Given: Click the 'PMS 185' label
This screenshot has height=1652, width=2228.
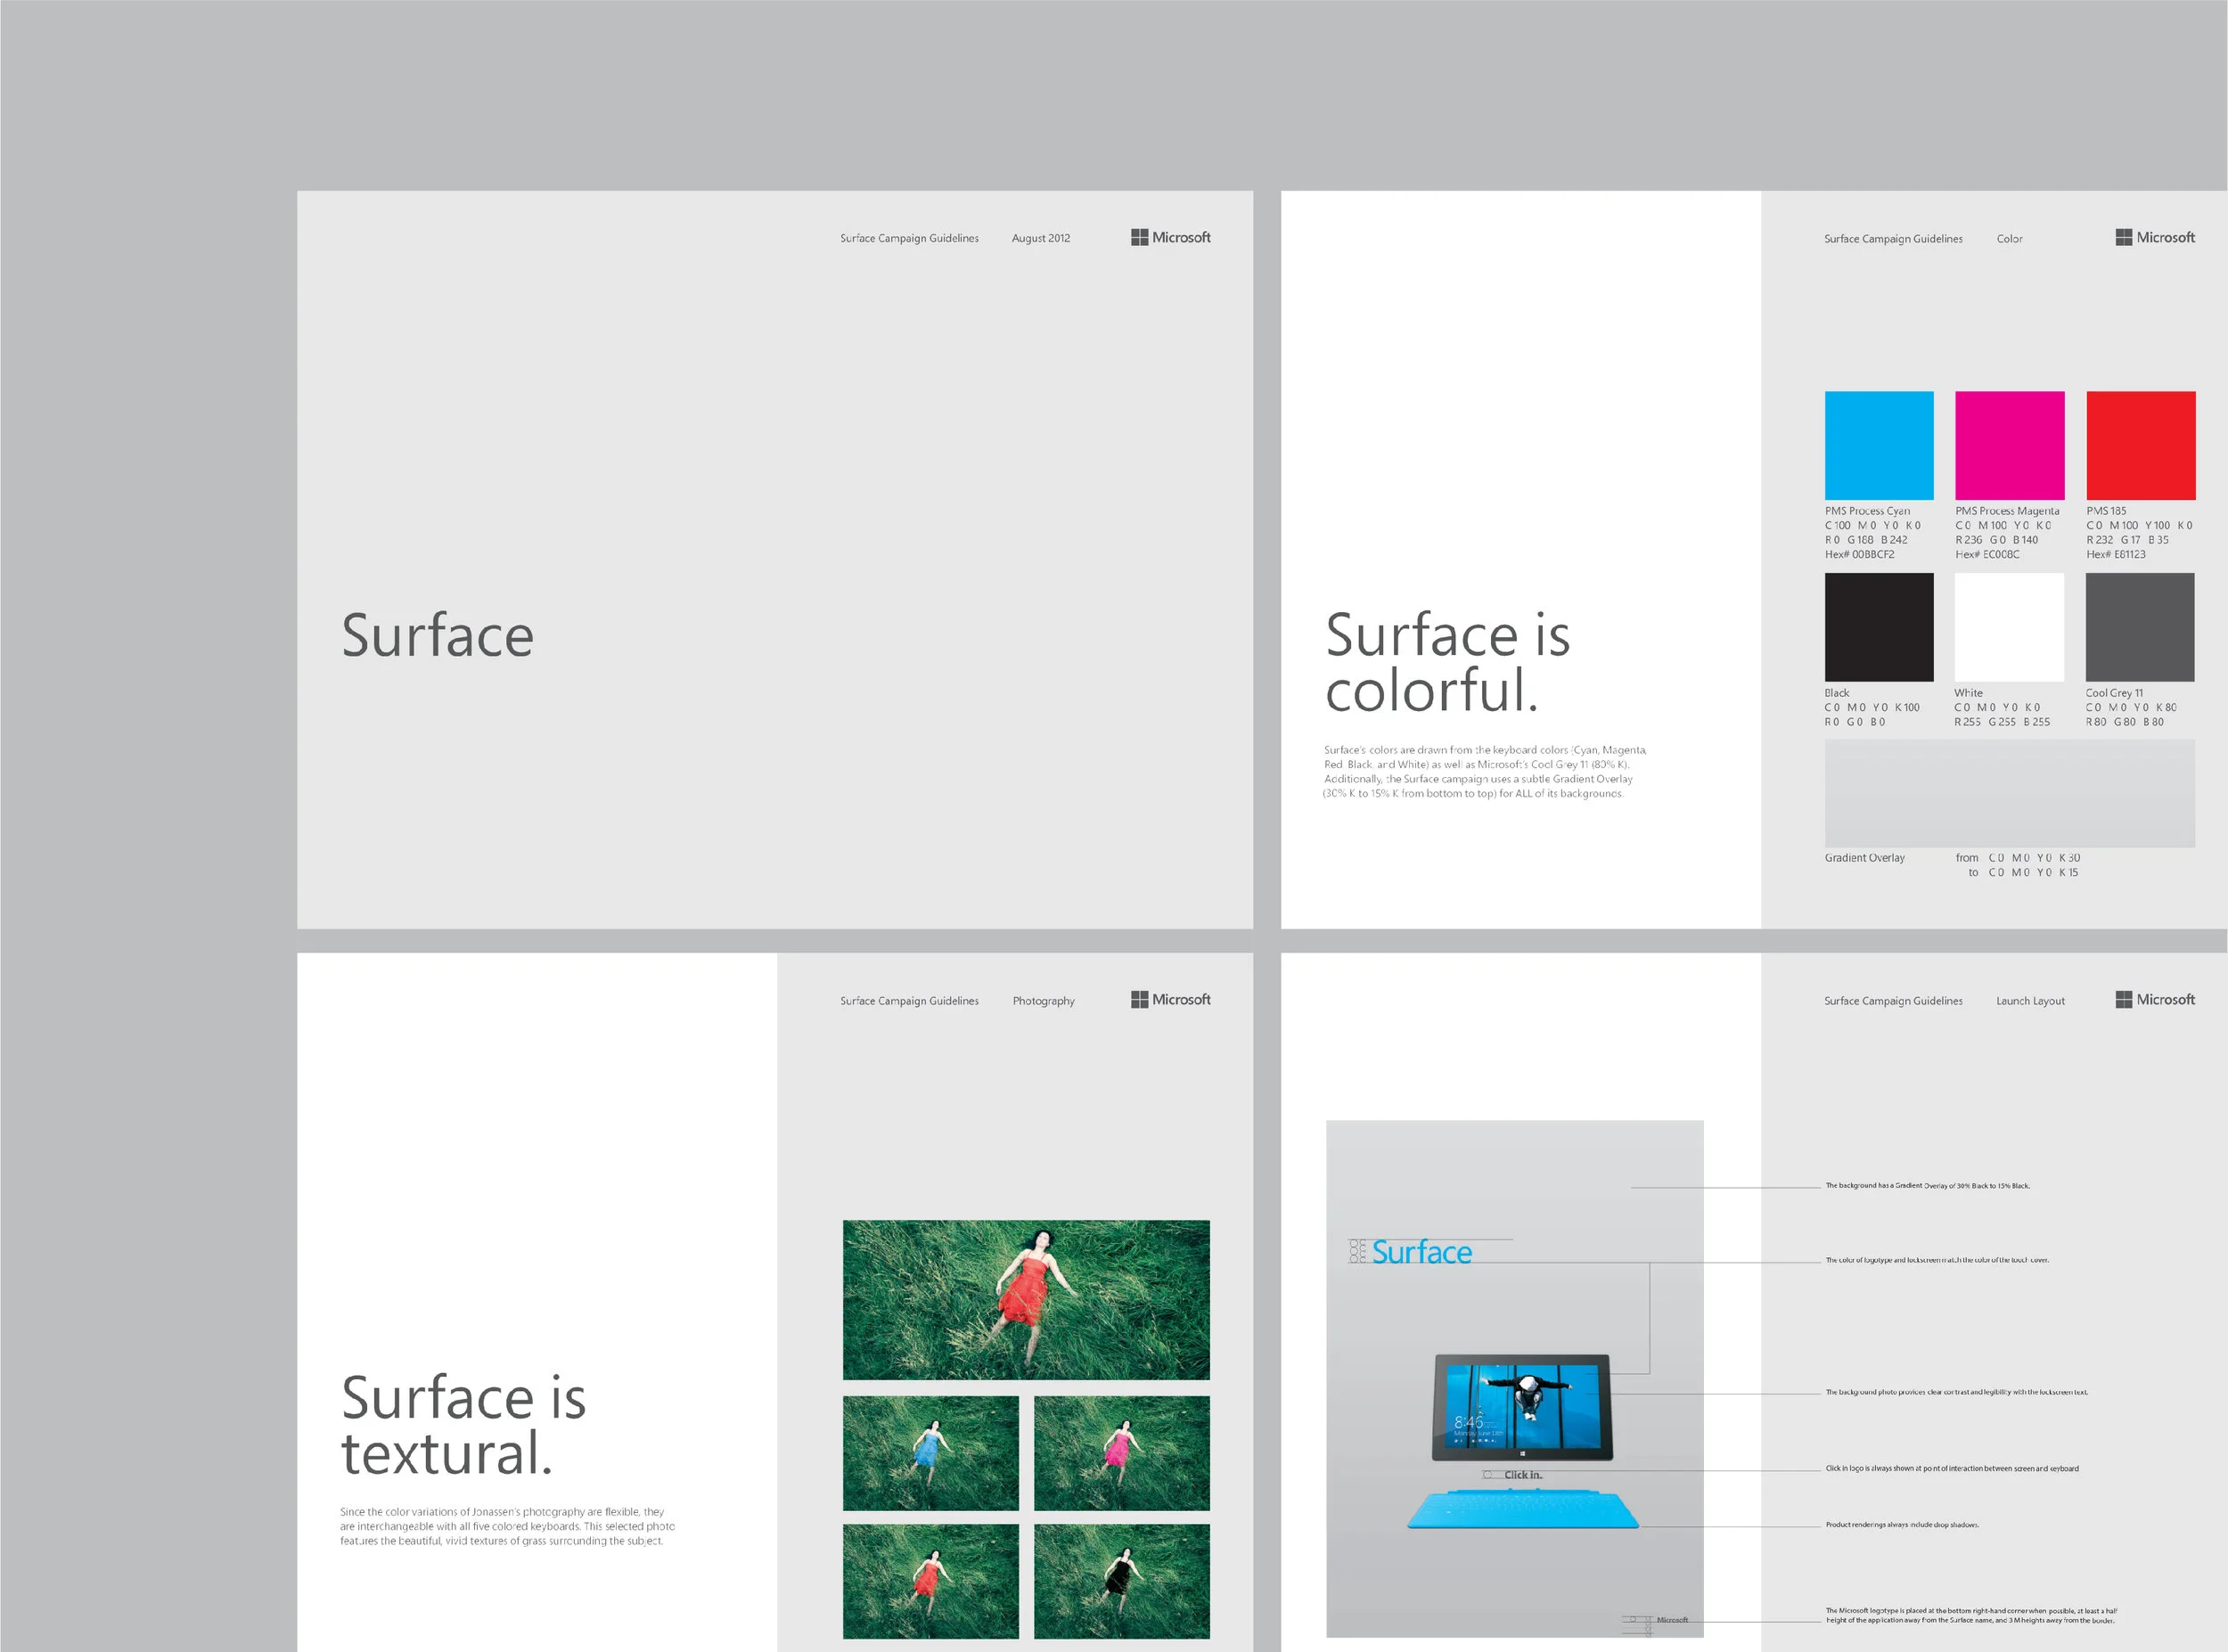Looking at the screenshot, I should tap(2106, 511).
